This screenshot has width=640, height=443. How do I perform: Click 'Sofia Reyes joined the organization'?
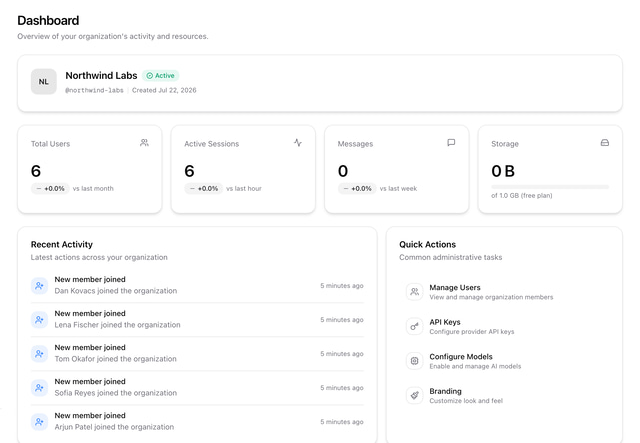[x=116, y=393]
